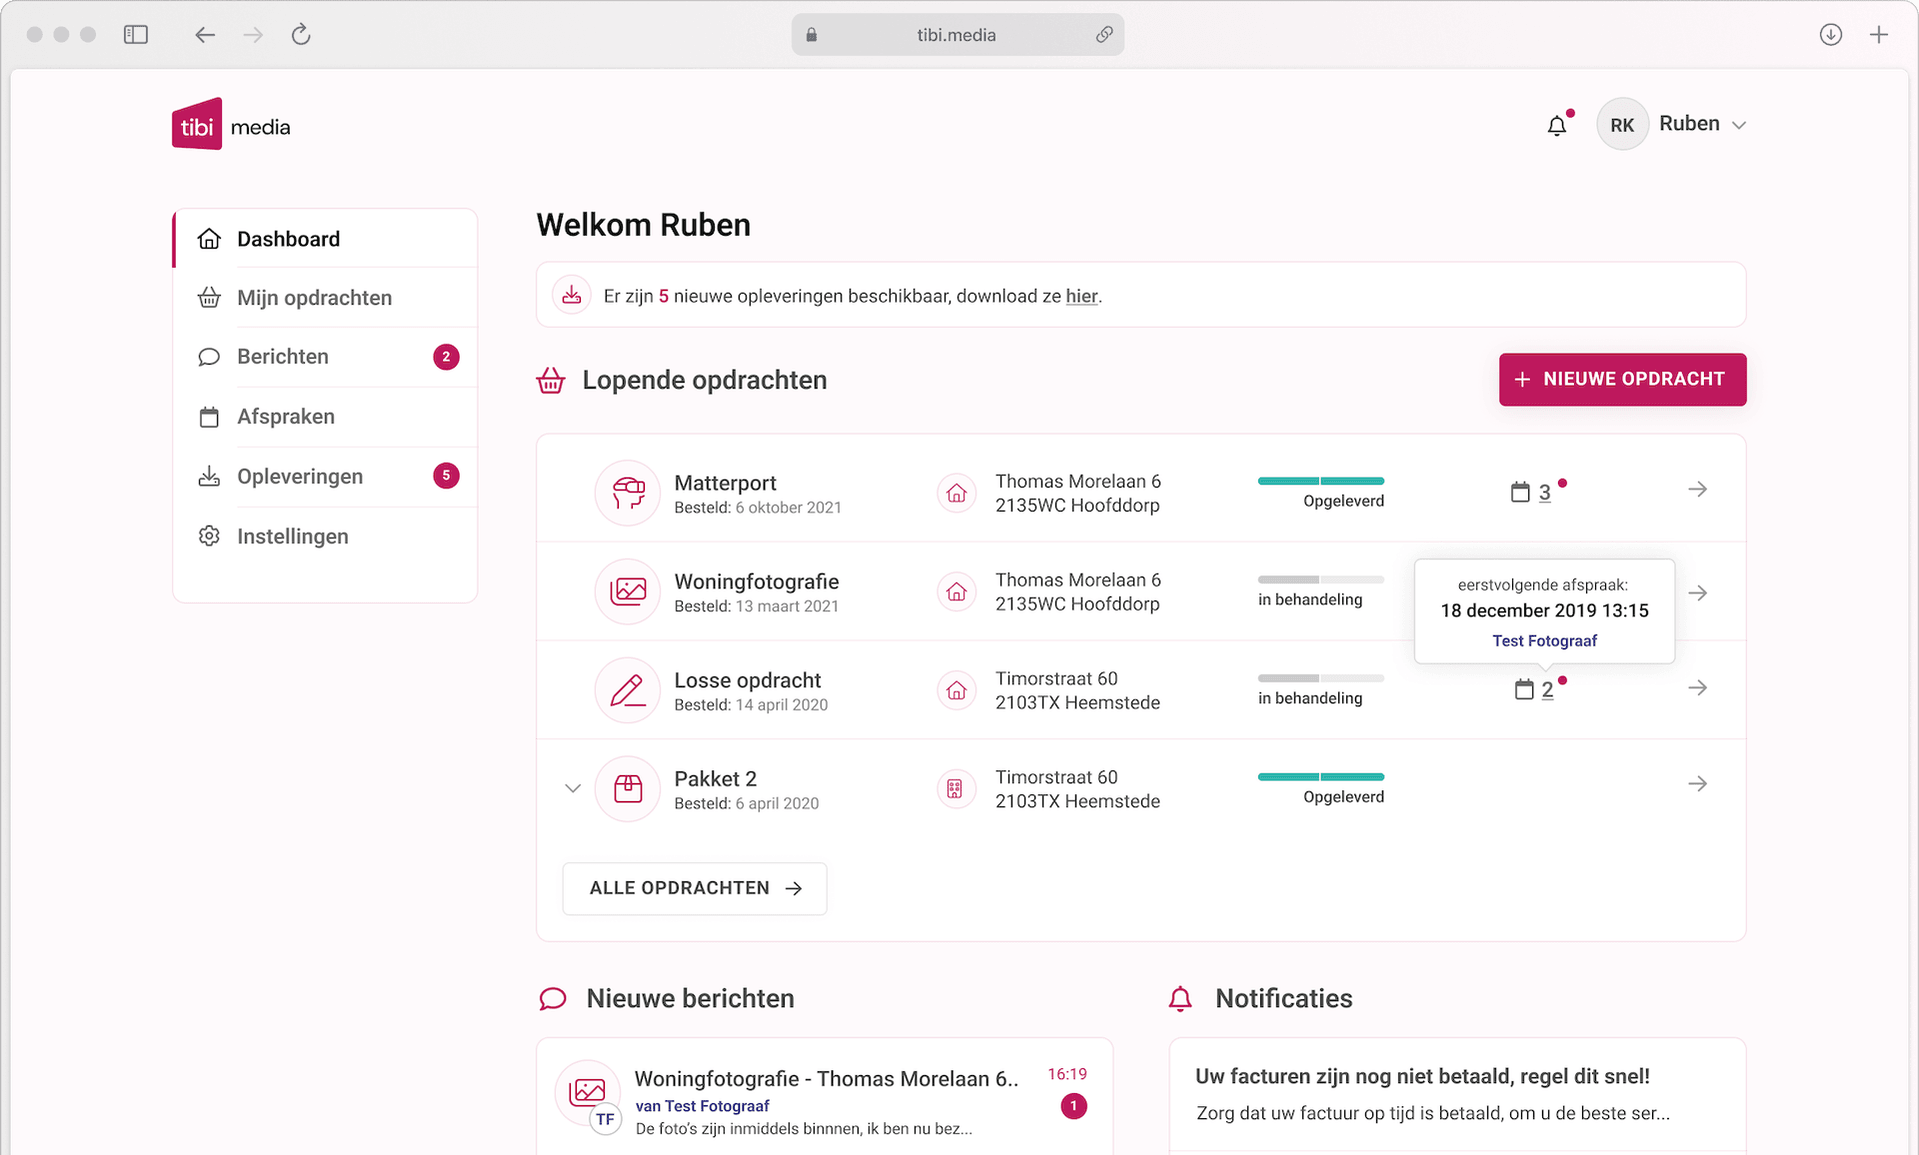Screen dimensions: 1919x1155
Task: Click the Matterport order icon
Action: point(627,492)
